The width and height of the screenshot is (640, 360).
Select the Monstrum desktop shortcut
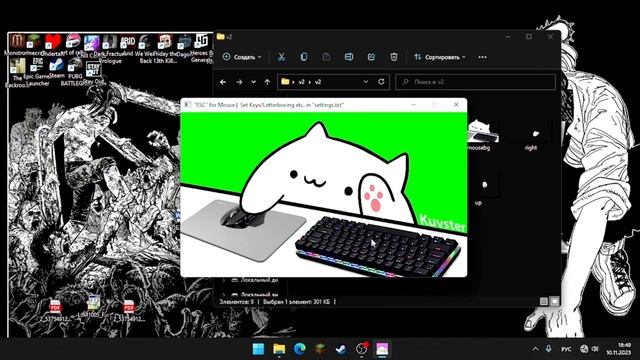[x=17, y=45]
